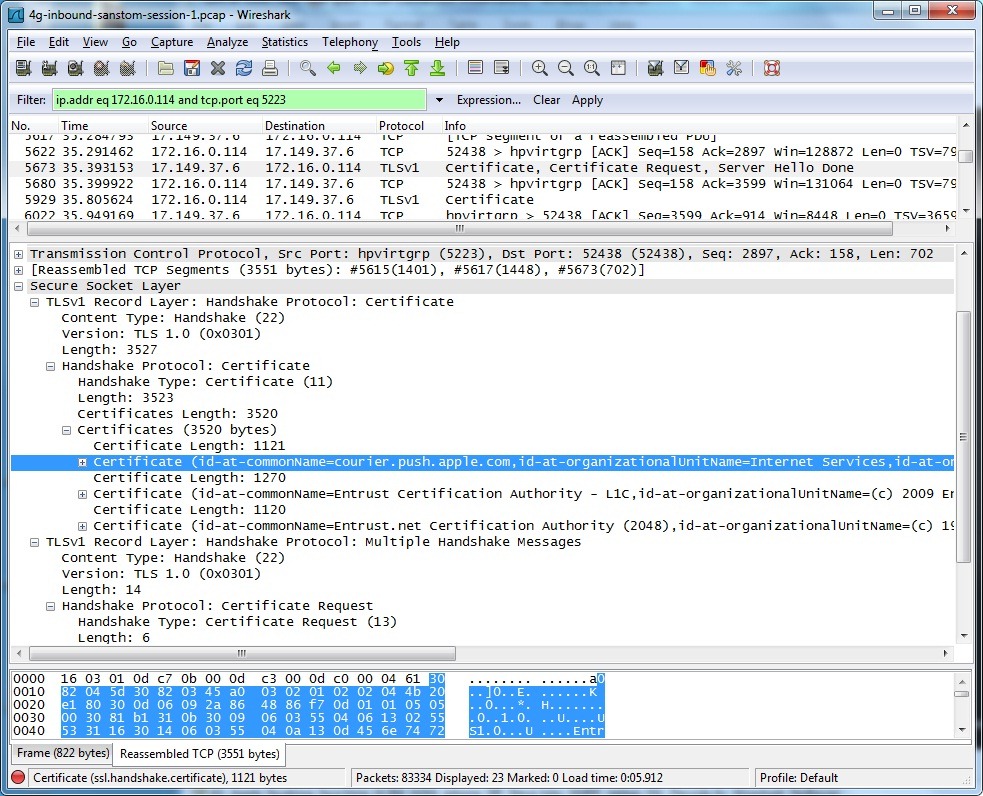The height and width of the screenshot is (796, 983).
Task: Open the list of capture interfaces
Action: (x=23, y=68)
